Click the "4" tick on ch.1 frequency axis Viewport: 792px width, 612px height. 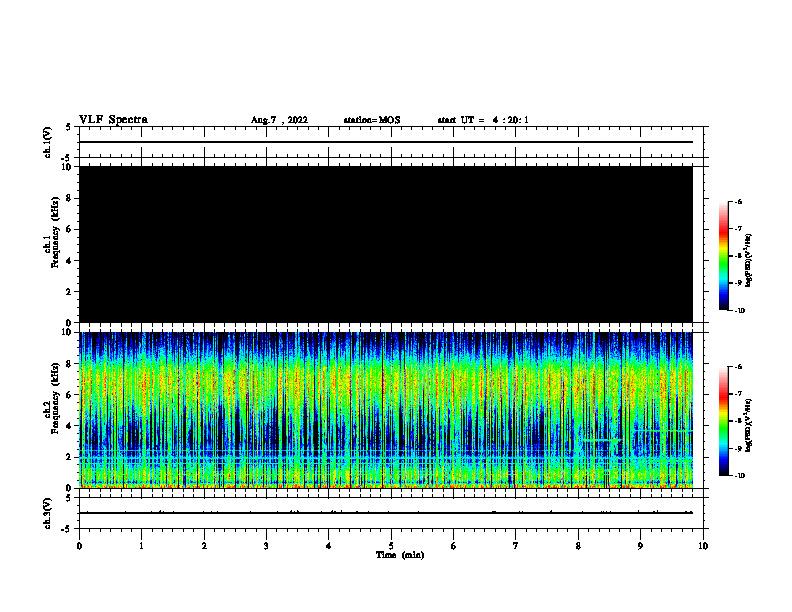coord(69,261)
